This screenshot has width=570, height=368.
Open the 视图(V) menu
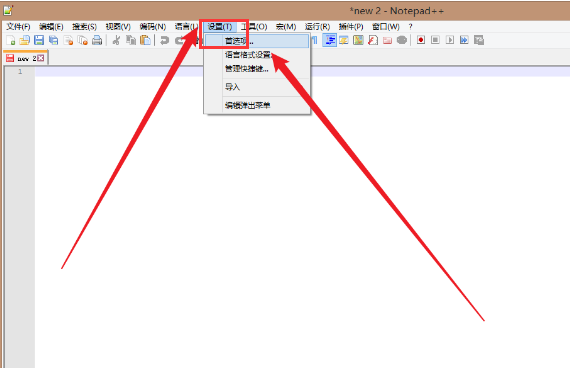[118, 27]
